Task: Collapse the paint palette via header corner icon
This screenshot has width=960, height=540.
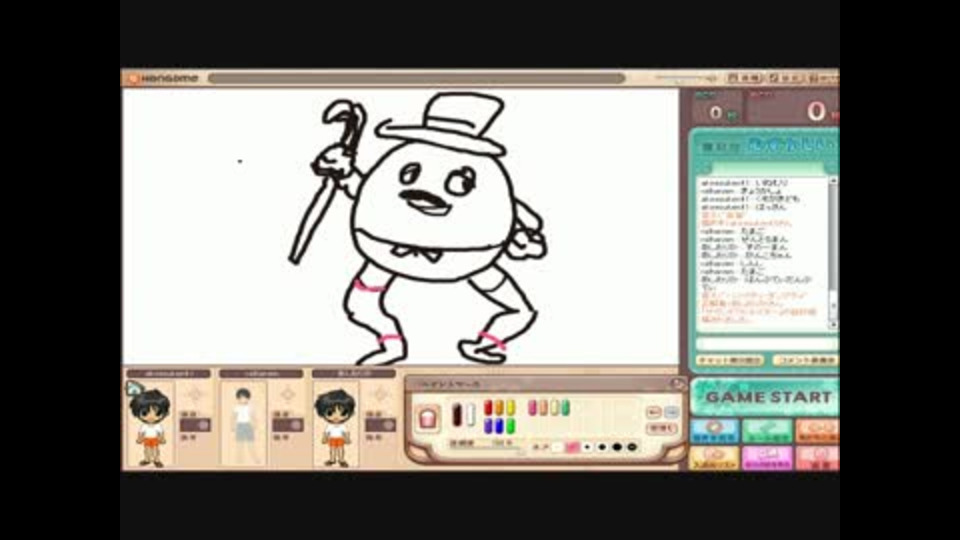Action: (677, 384)
